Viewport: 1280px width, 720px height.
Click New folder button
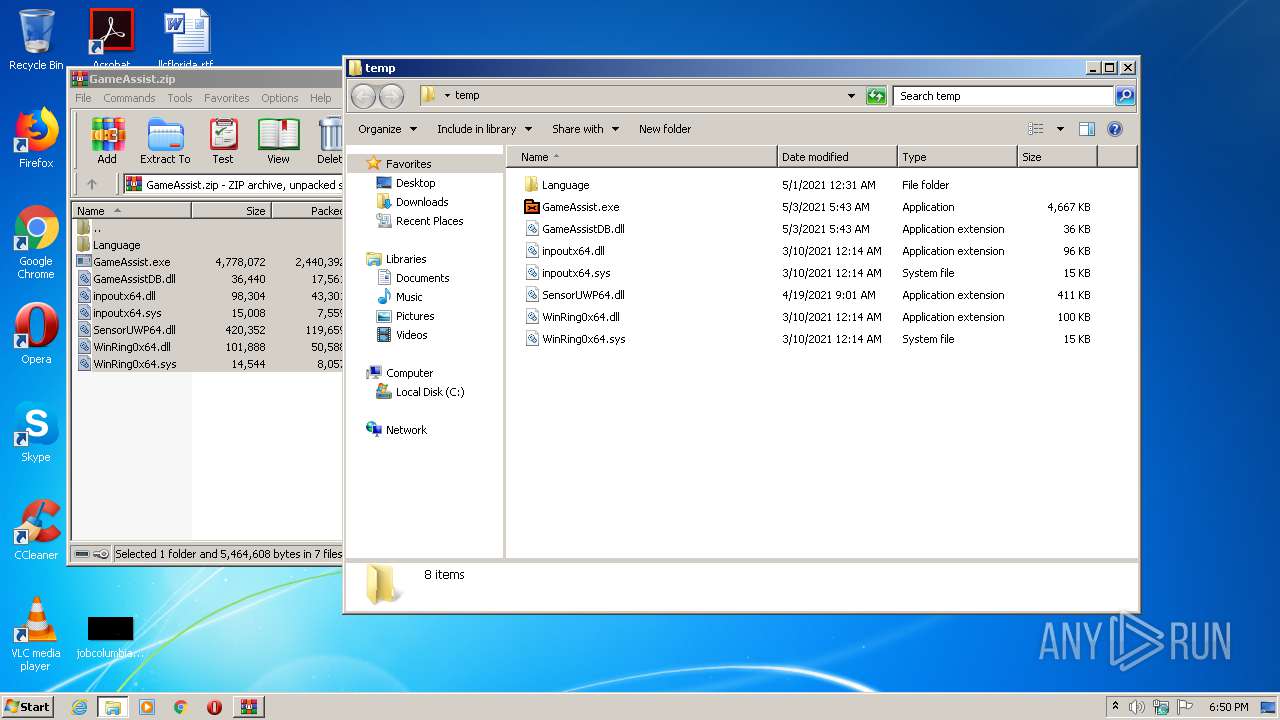pos(665,129)
